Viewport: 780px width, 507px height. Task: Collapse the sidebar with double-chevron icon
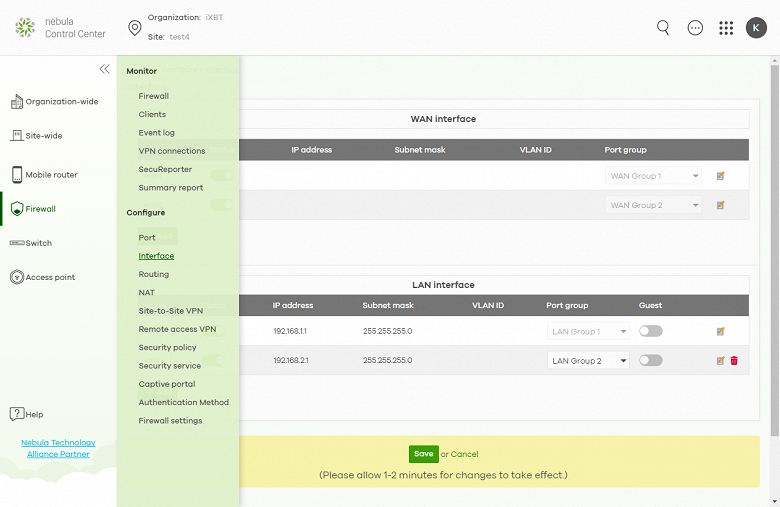(104, 69)
